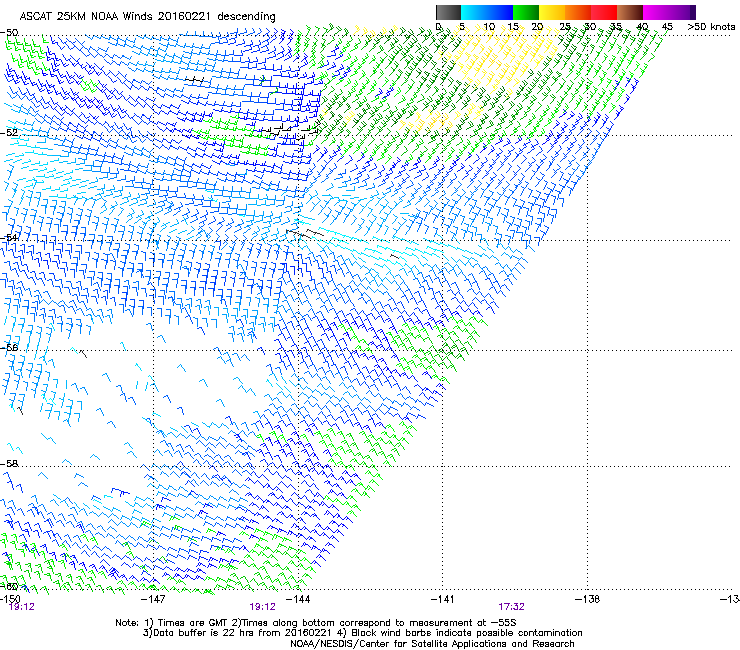Screen dimensions: 740x650
Task: Click the brown 35–40 knots legend segment
Action: (x=630, y=12)
